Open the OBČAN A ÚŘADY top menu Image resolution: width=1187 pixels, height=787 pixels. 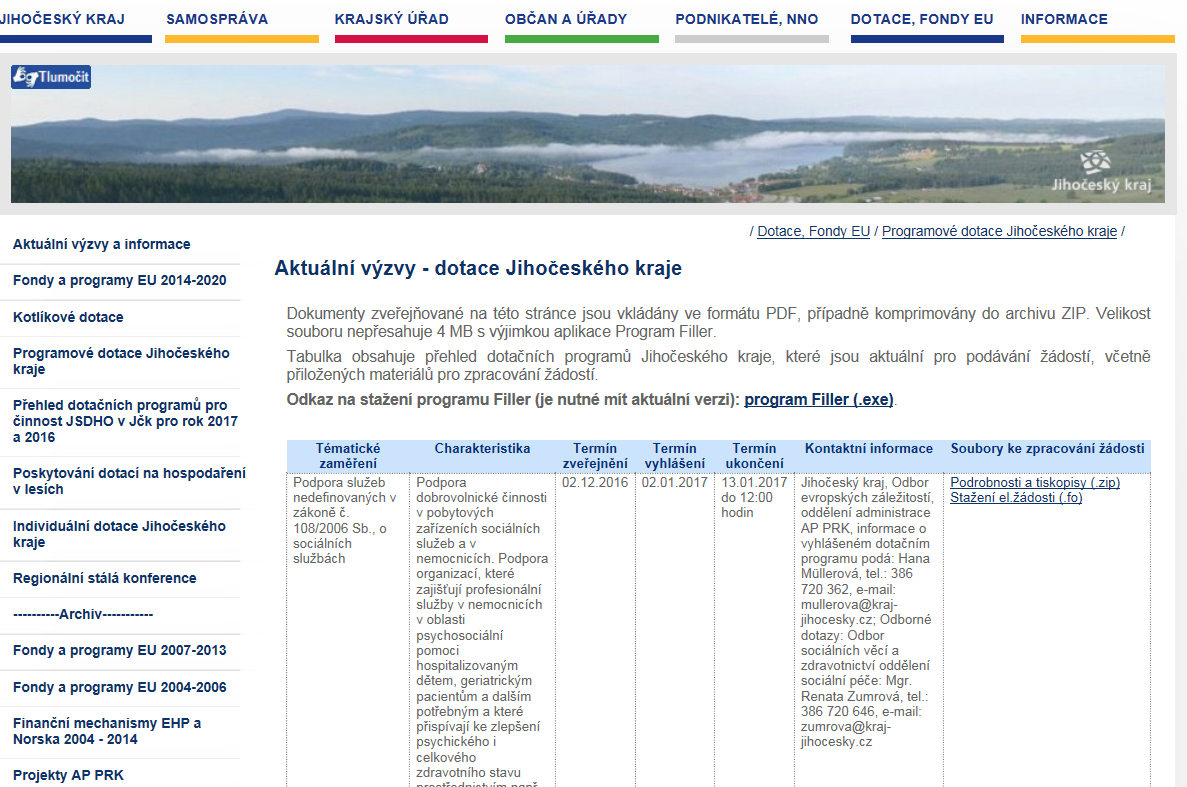tap(566, 20)
